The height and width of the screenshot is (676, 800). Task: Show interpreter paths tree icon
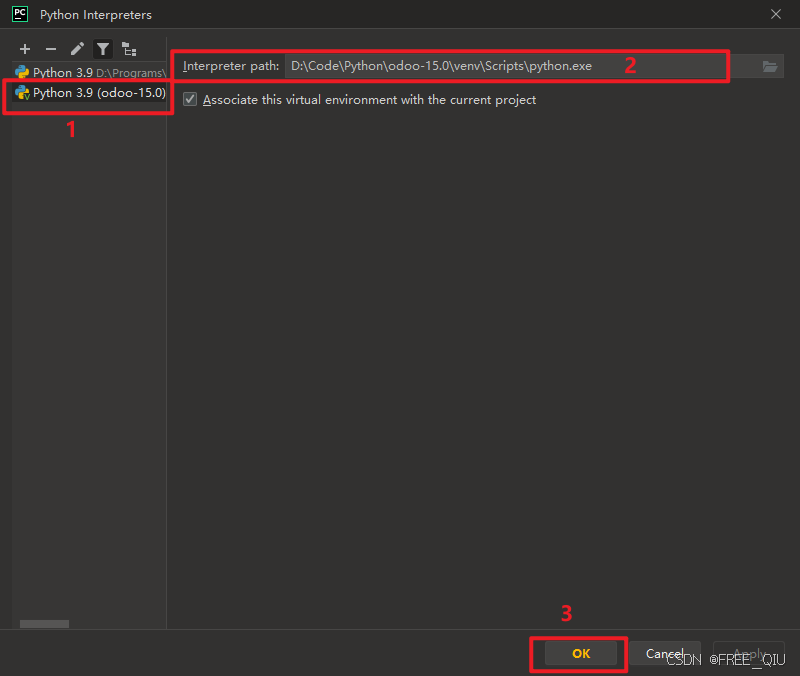129,49
